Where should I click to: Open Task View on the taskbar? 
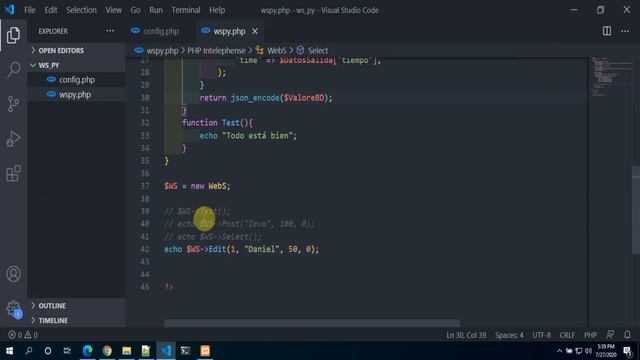pyautogui.click(x=67, y=351)
